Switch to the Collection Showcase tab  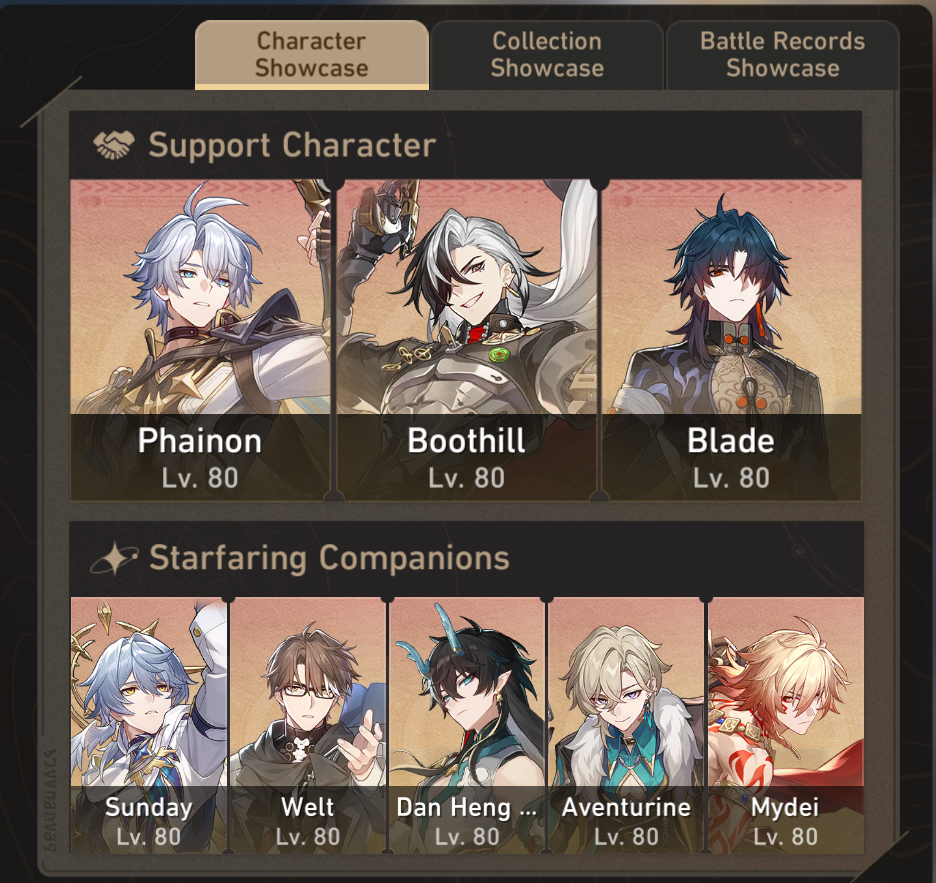pos(547,55)
